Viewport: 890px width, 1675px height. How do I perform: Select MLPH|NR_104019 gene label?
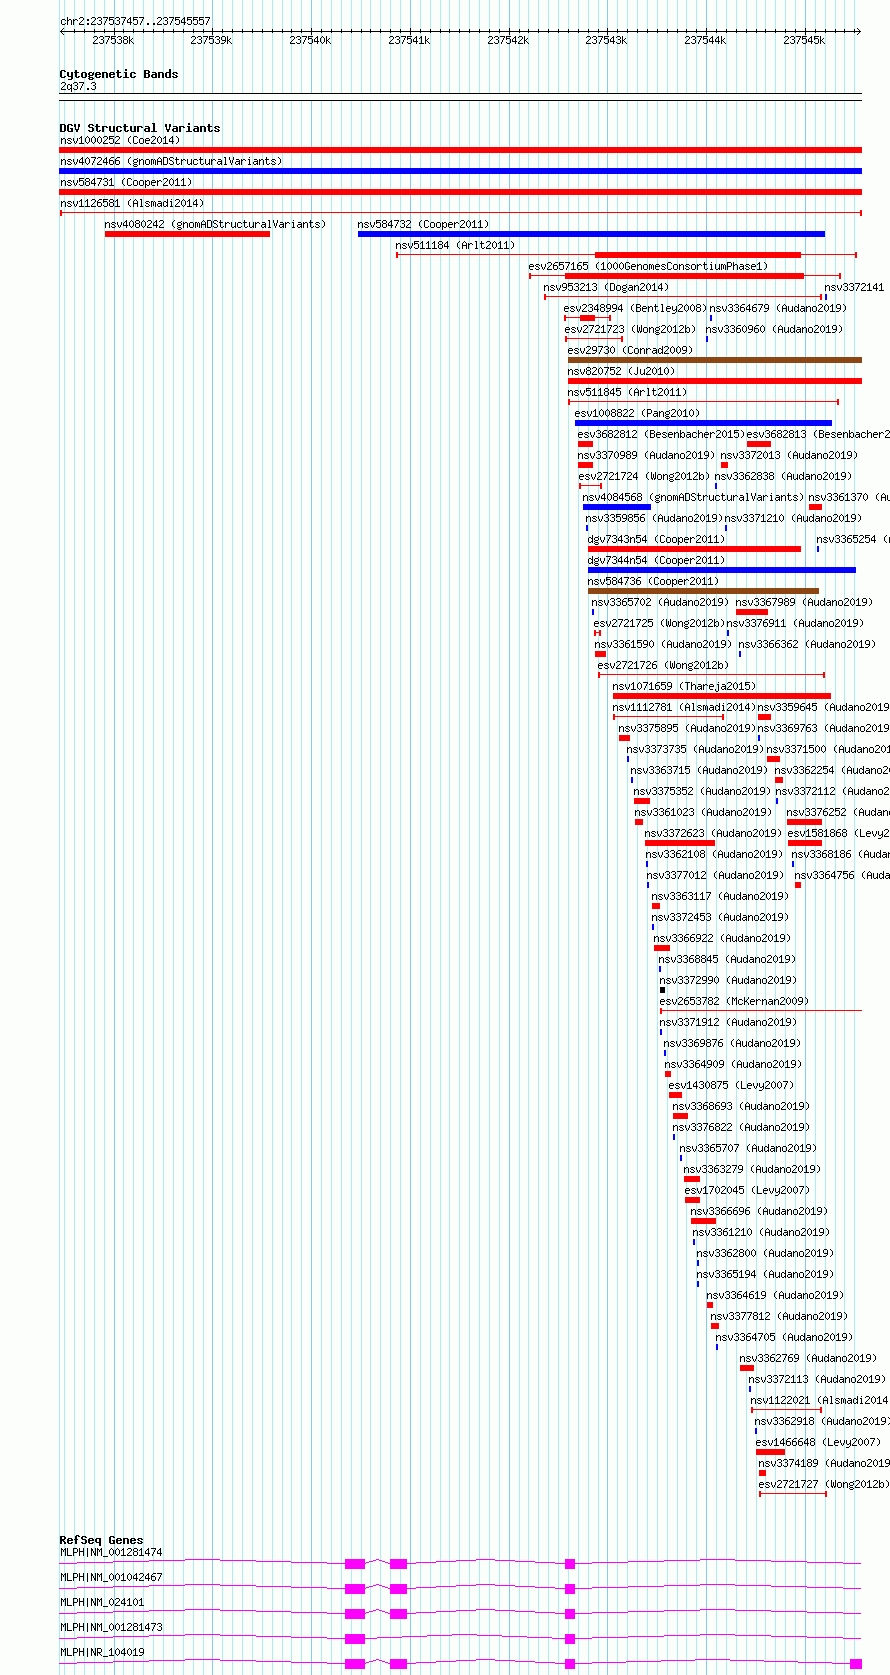(x=102, y=1652)
